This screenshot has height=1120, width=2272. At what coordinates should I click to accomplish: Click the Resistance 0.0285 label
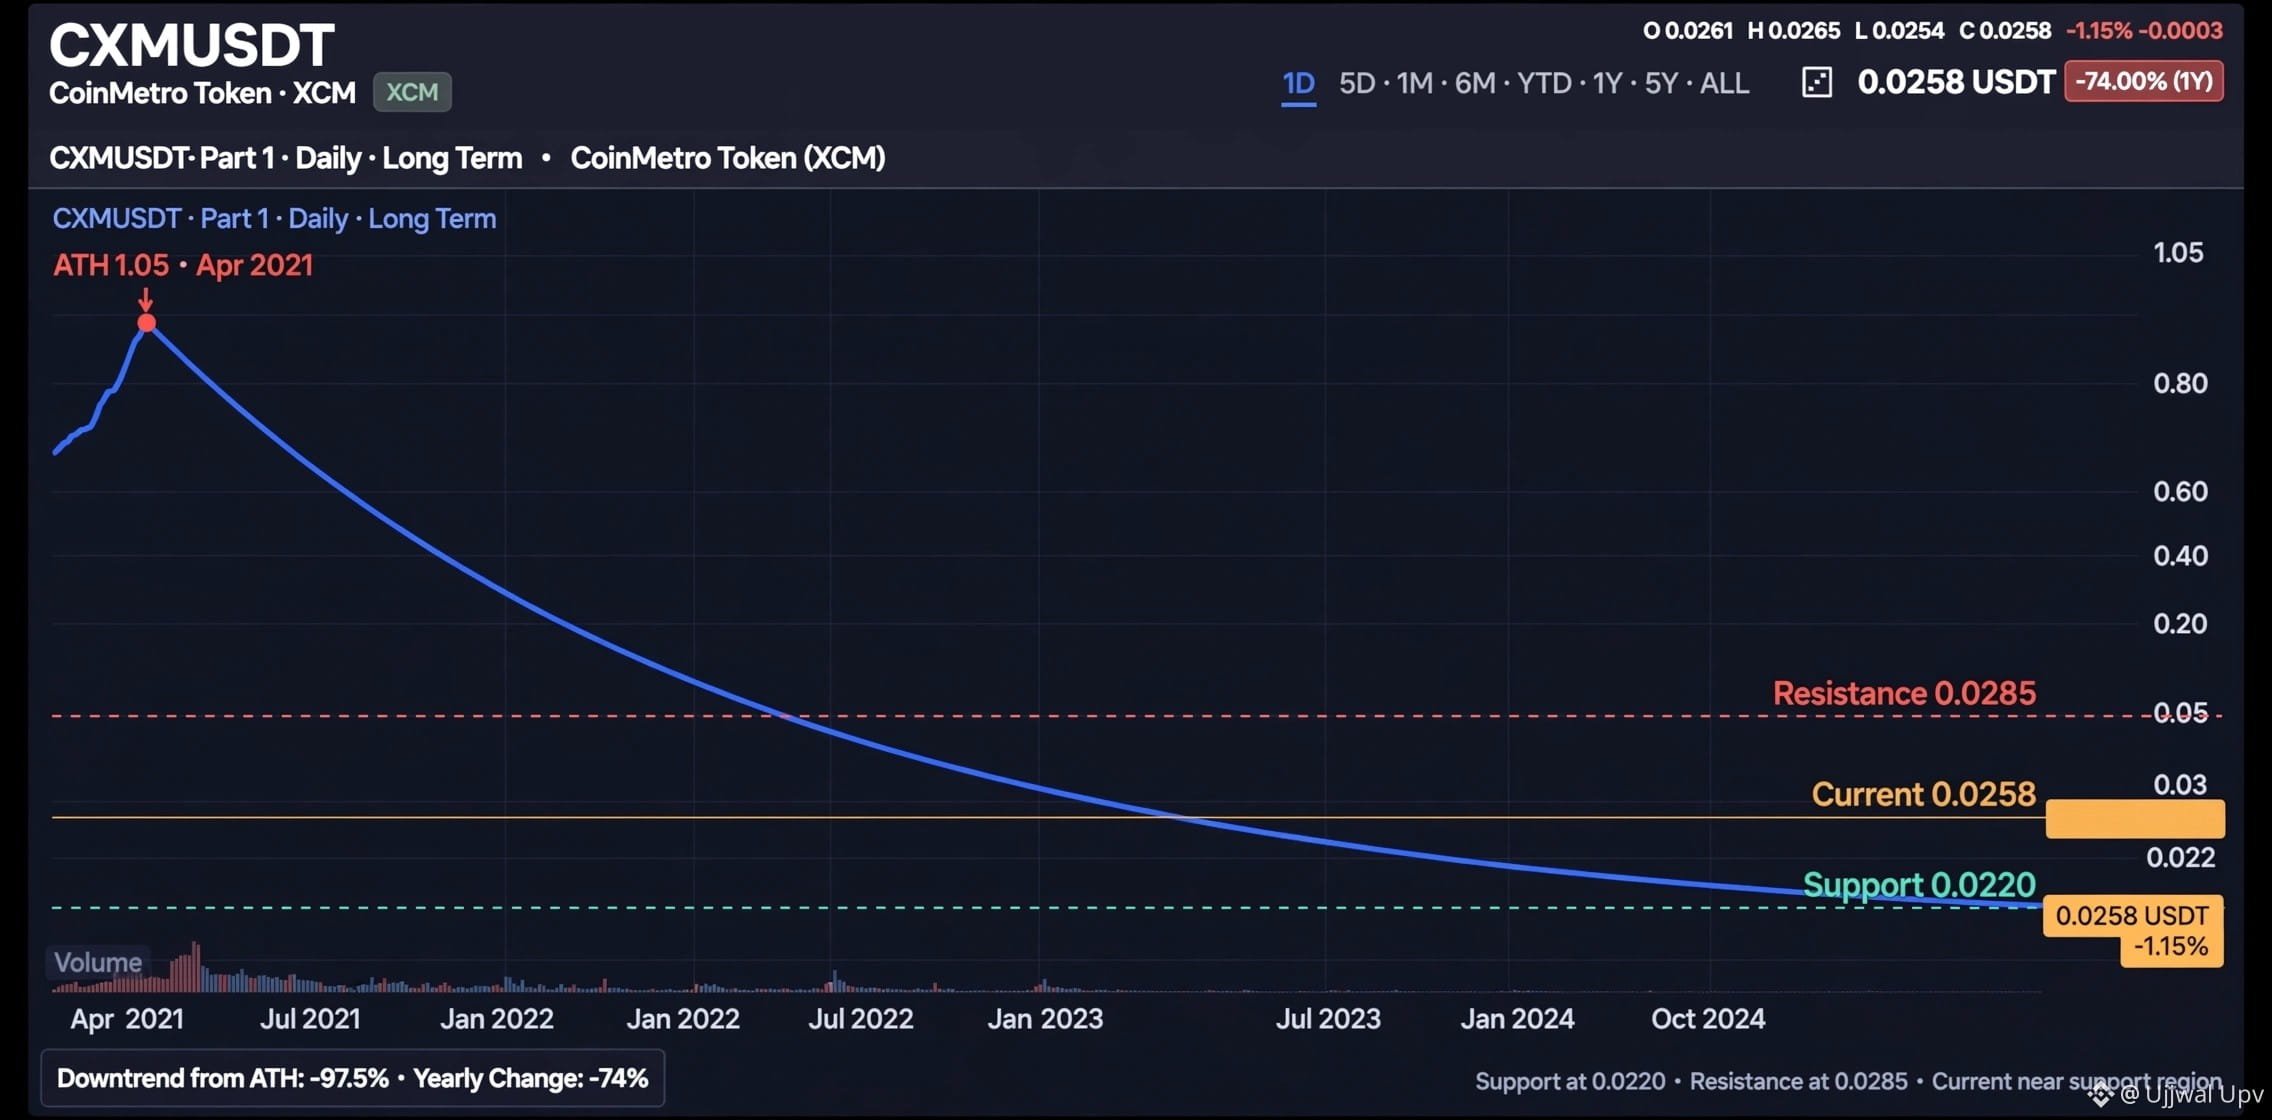(x=1904, y=693)
